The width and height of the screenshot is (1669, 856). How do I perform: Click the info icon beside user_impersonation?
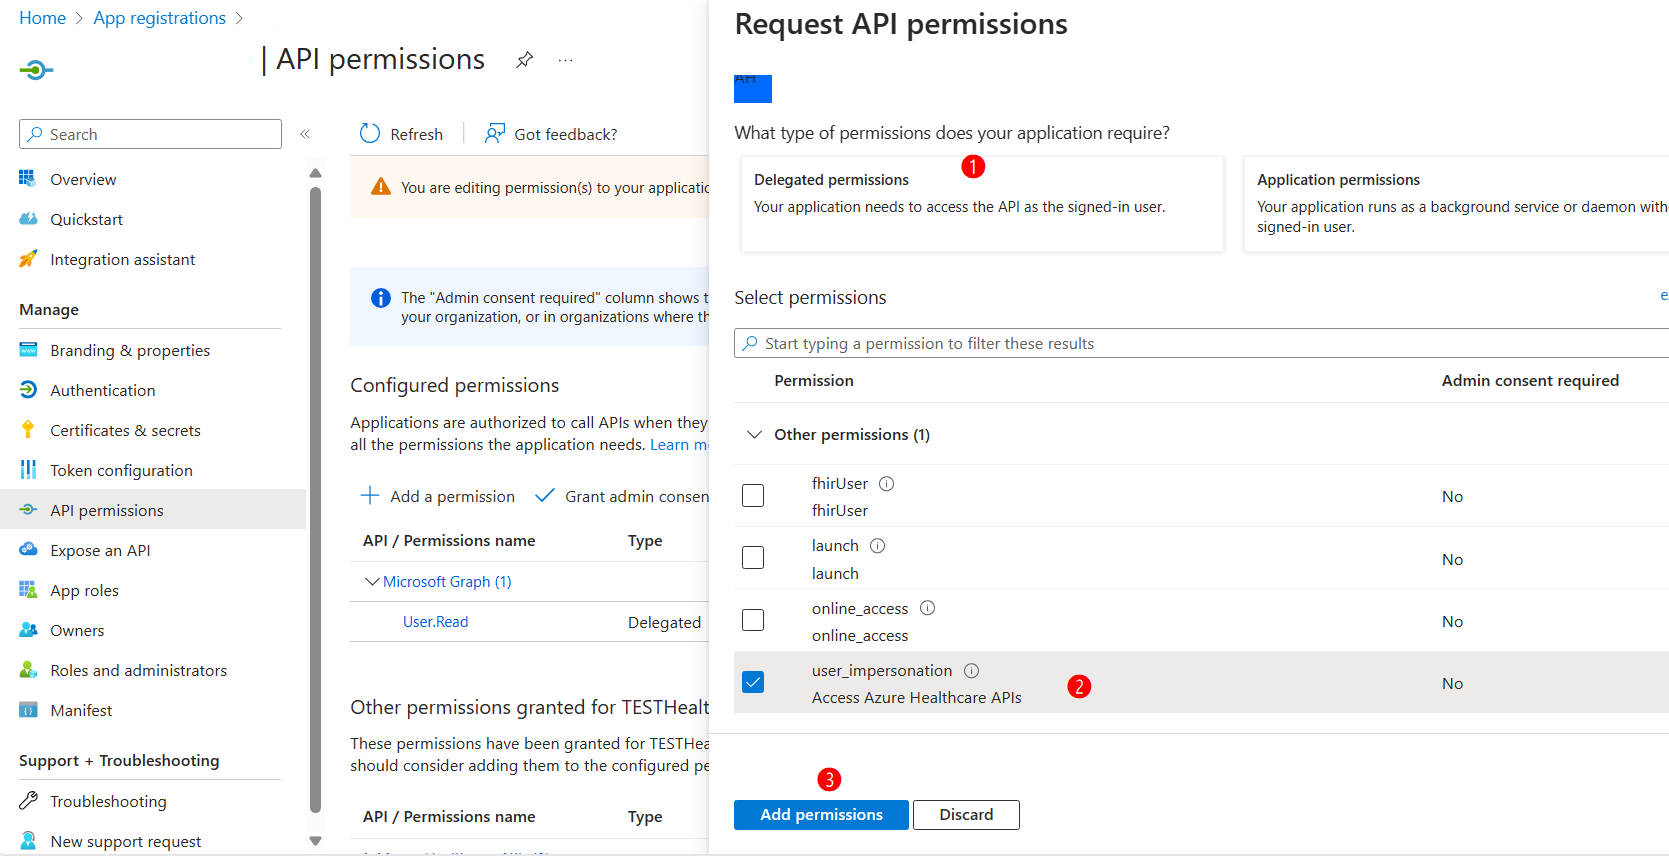click(x=971, y=671)
